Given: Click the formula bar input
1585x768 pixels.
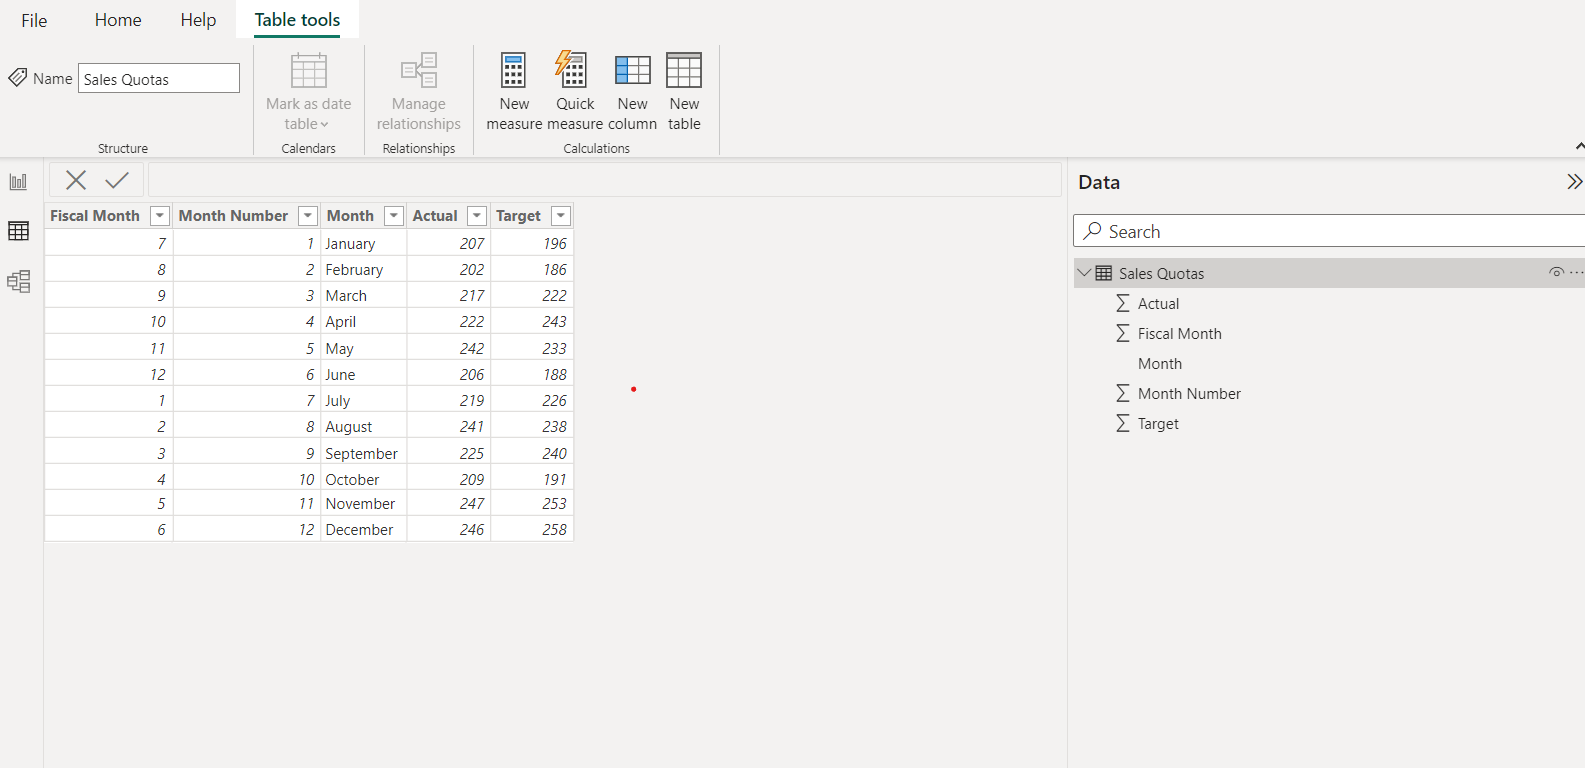Looking at the screenshot, I should [x=605, y=180].
